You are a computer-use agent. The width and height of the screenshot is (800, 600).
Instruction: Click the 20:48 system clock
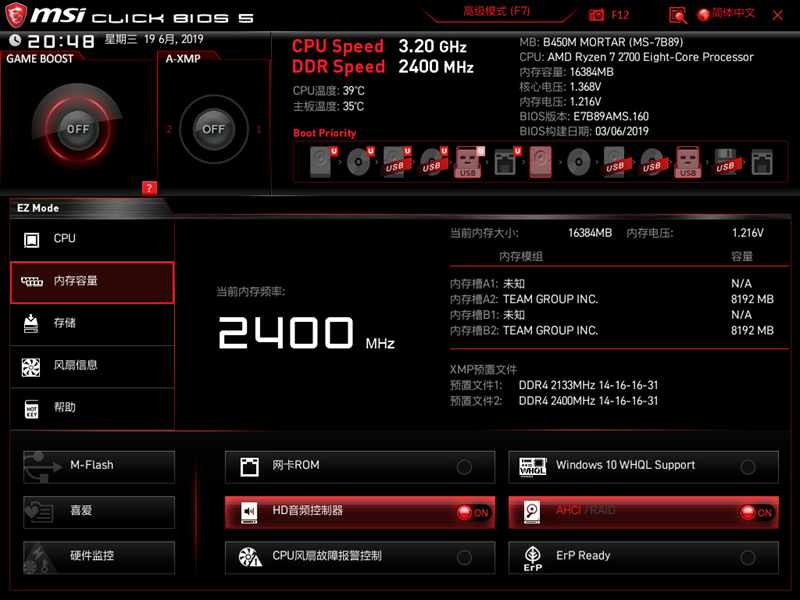61,41
